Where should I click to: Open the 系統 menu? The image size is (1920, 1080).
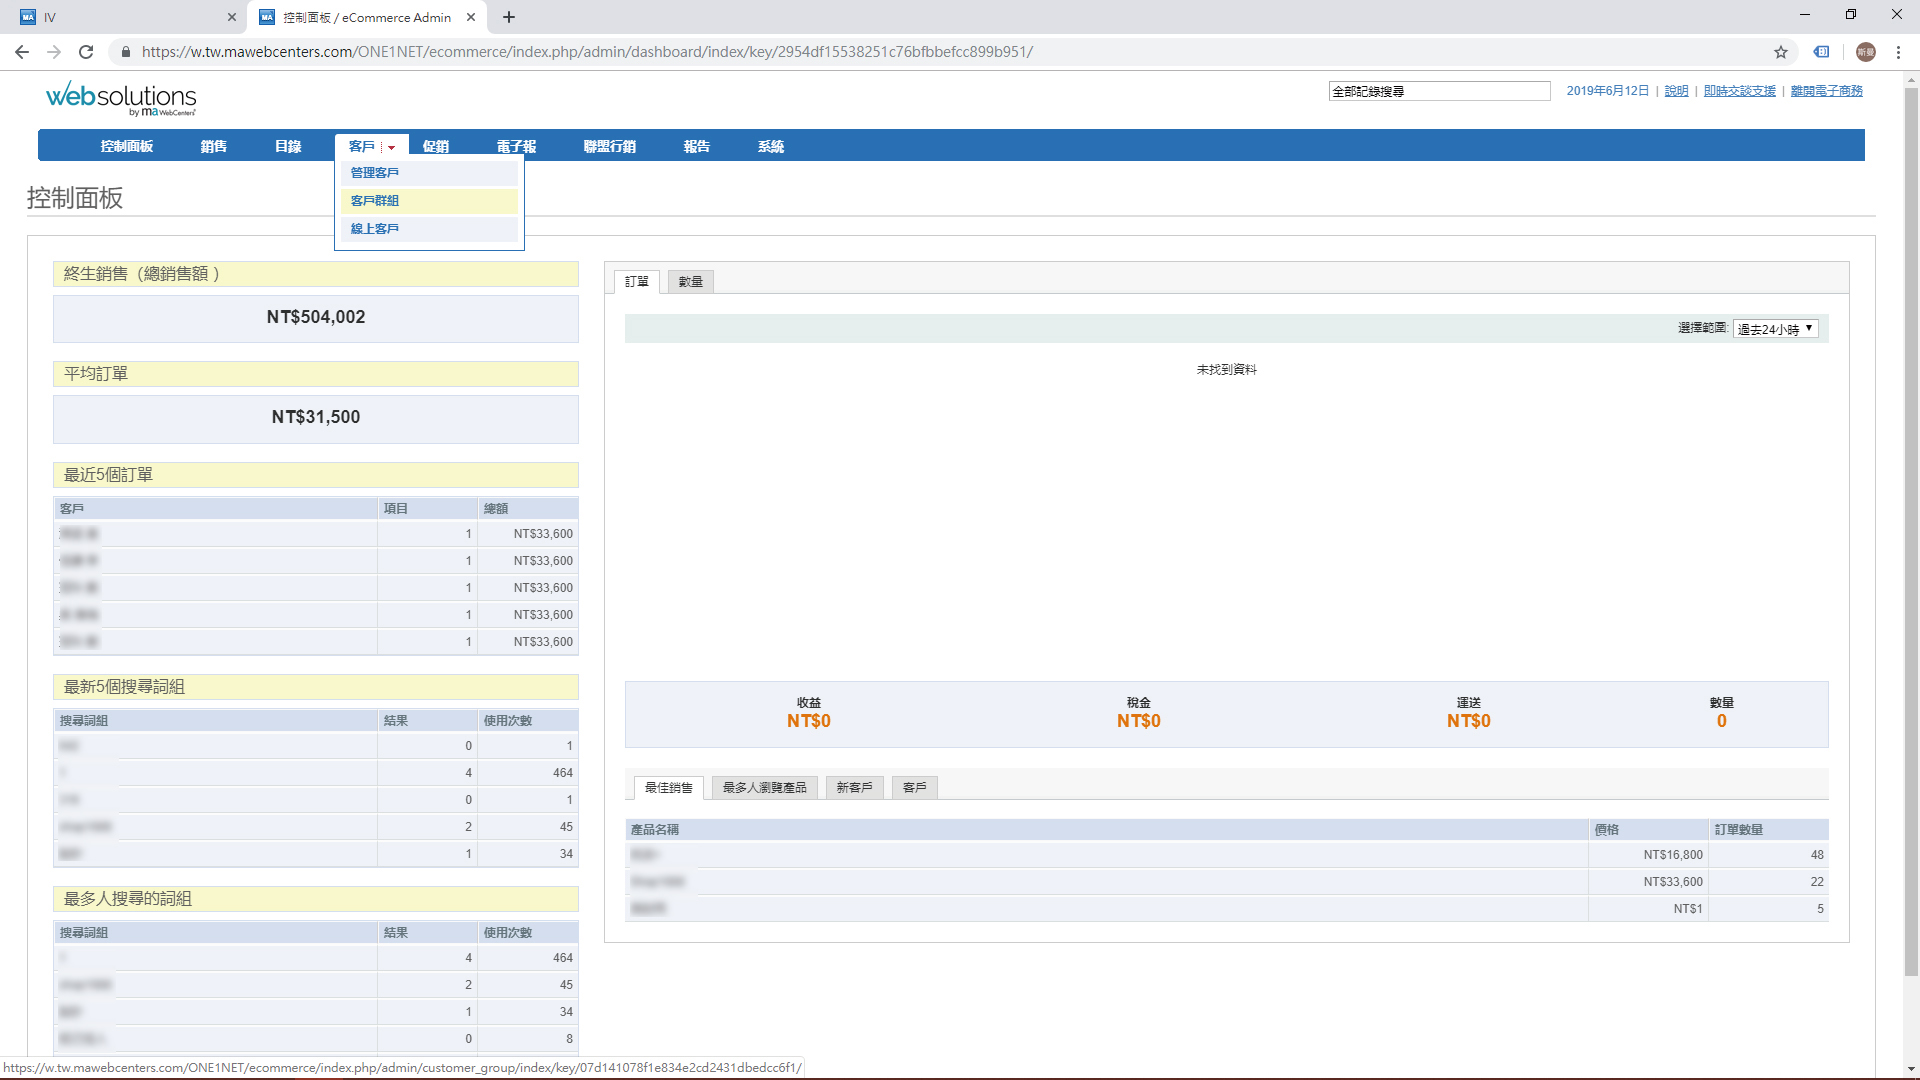click(771, 146)
